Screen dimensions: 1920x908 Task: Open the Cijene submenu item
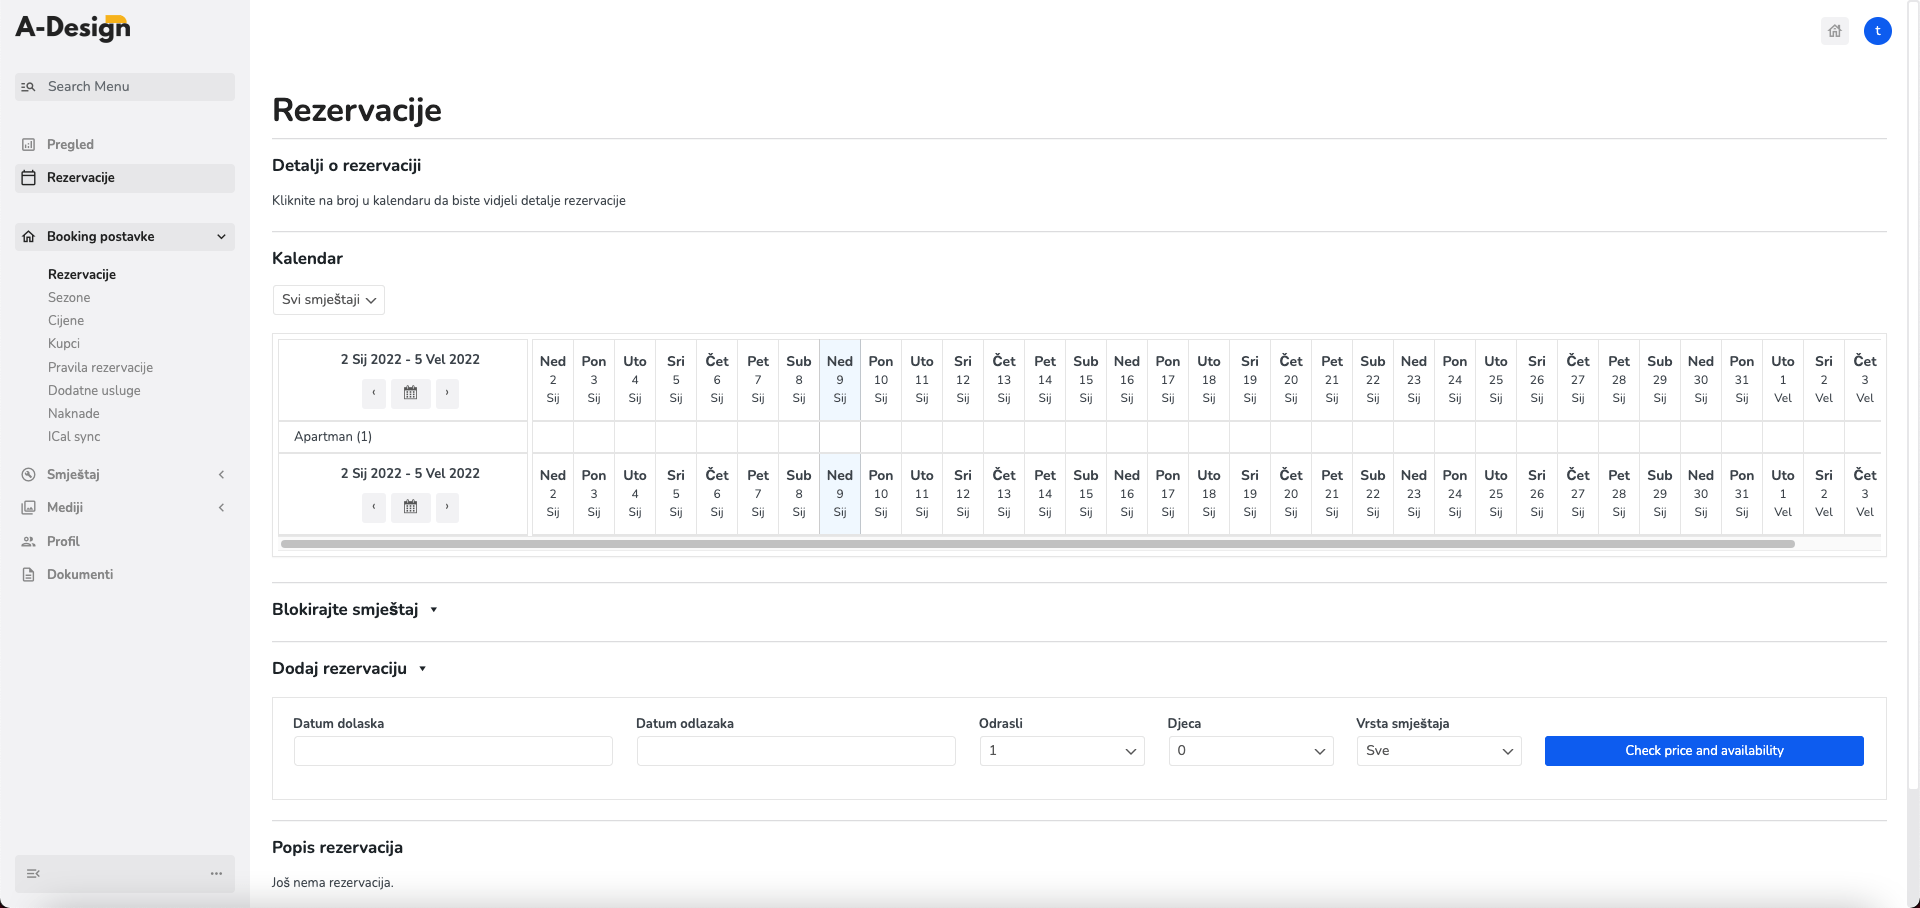[x=66, y=321]
